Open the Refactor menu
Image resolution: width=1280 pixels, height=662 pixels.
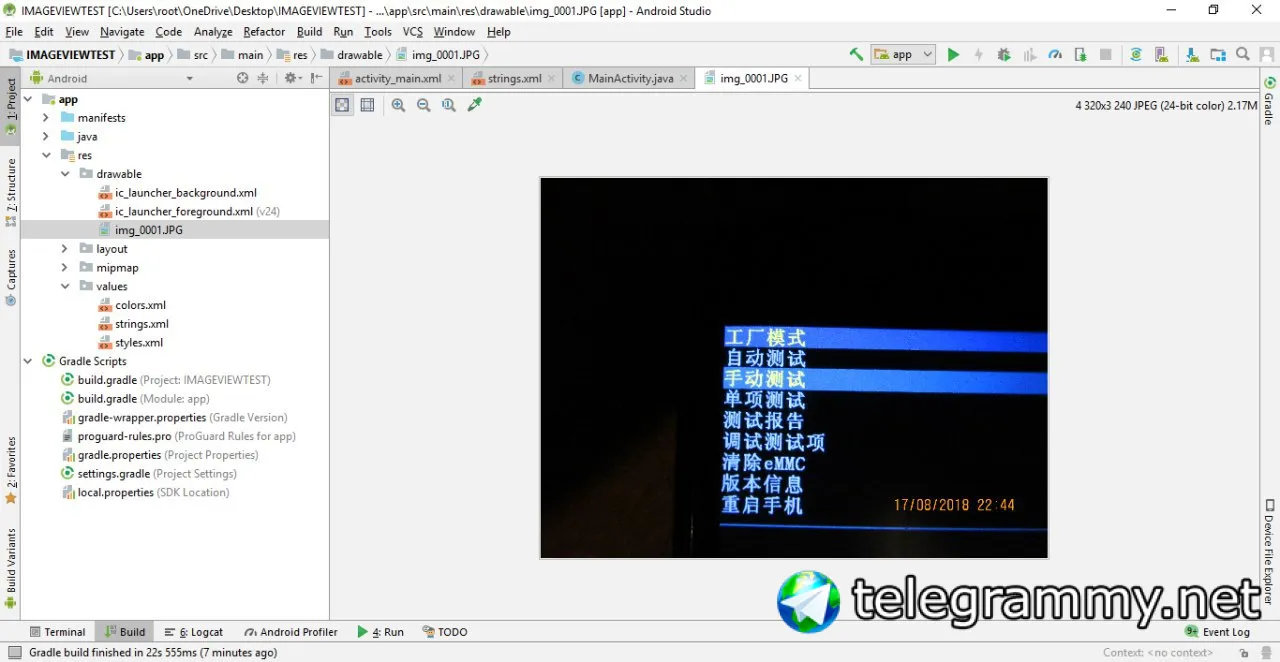264,32
